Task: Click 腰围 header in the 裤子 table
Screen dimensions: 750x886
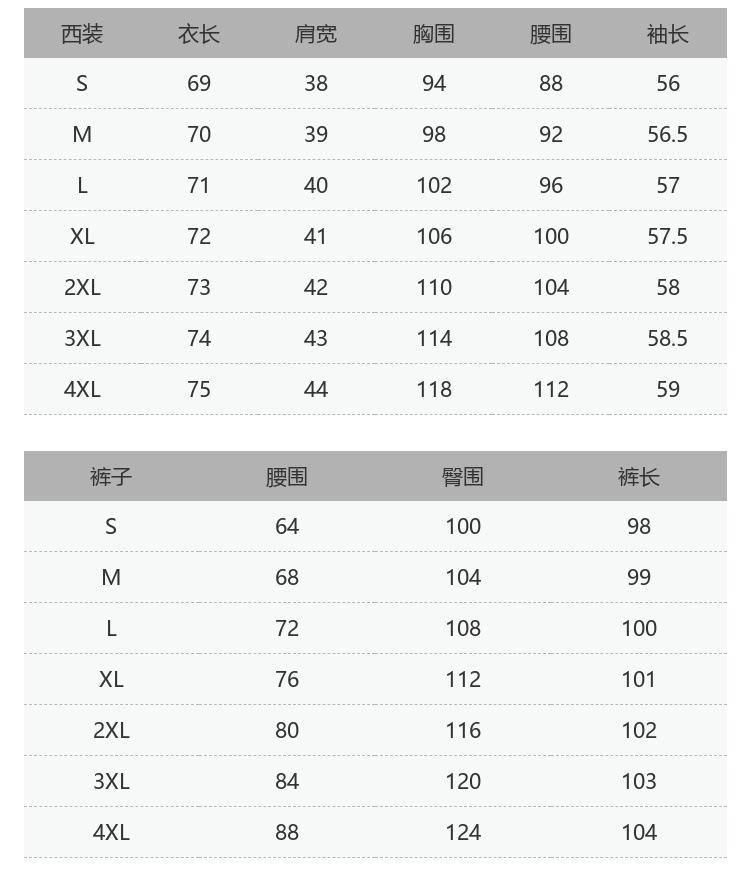Action: (x=287, y=477)
